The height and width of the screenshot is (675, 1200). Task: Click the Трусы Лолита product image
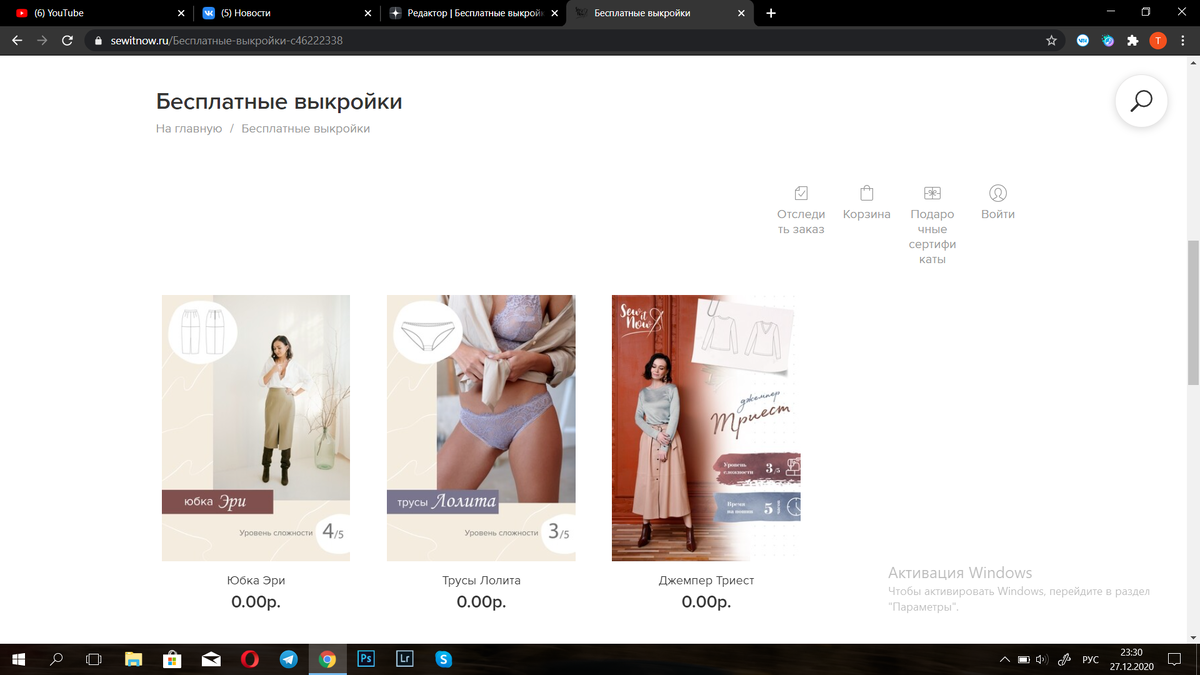click(481, 428)
